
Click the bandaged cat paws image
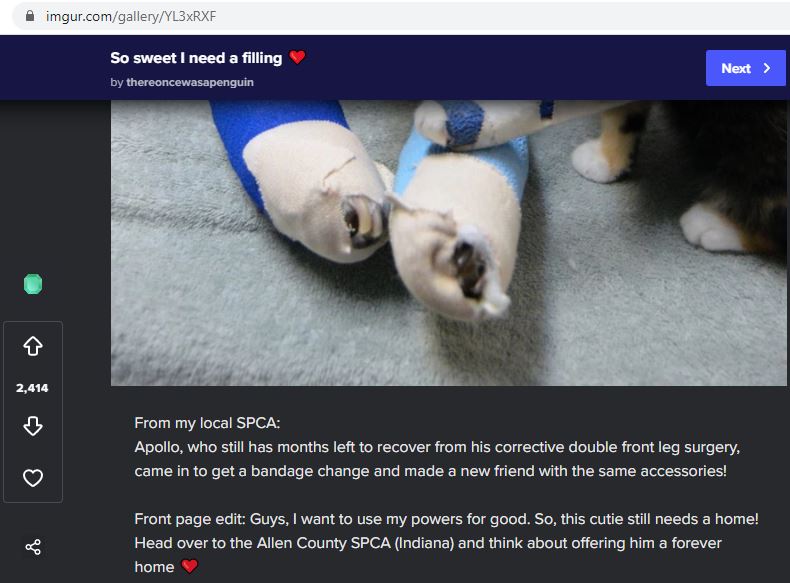pos(448,243)
